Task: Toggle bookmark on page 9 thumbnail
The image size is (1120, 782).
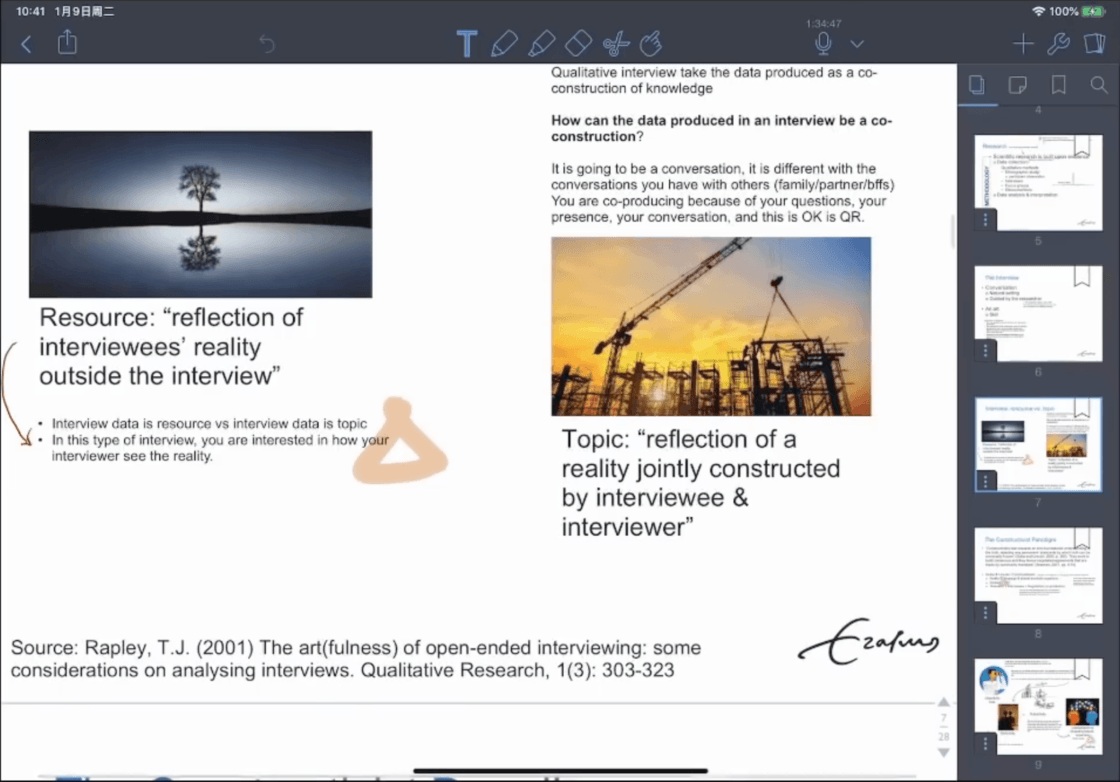Action: 1082,670
